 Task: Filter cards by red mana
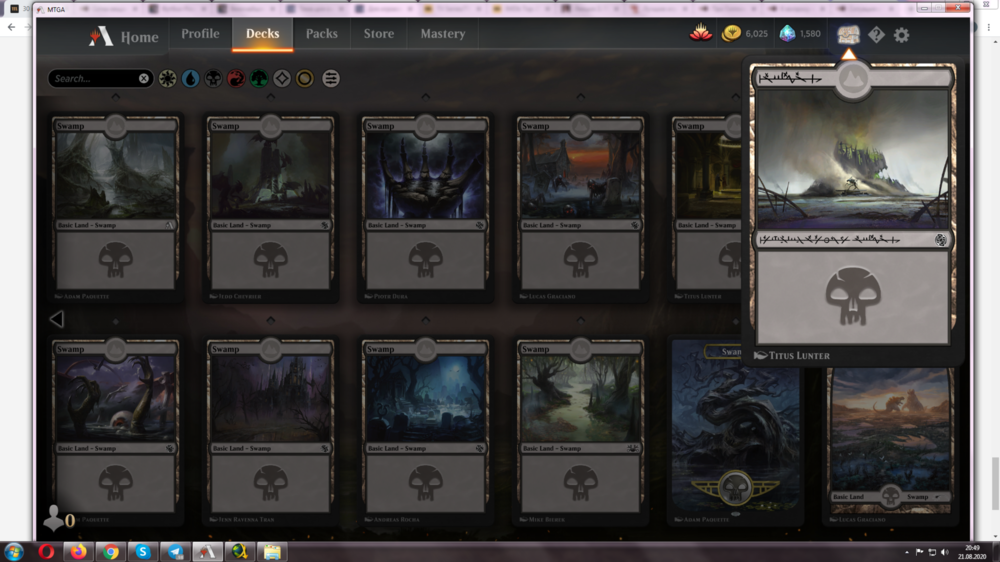point(236,78)
